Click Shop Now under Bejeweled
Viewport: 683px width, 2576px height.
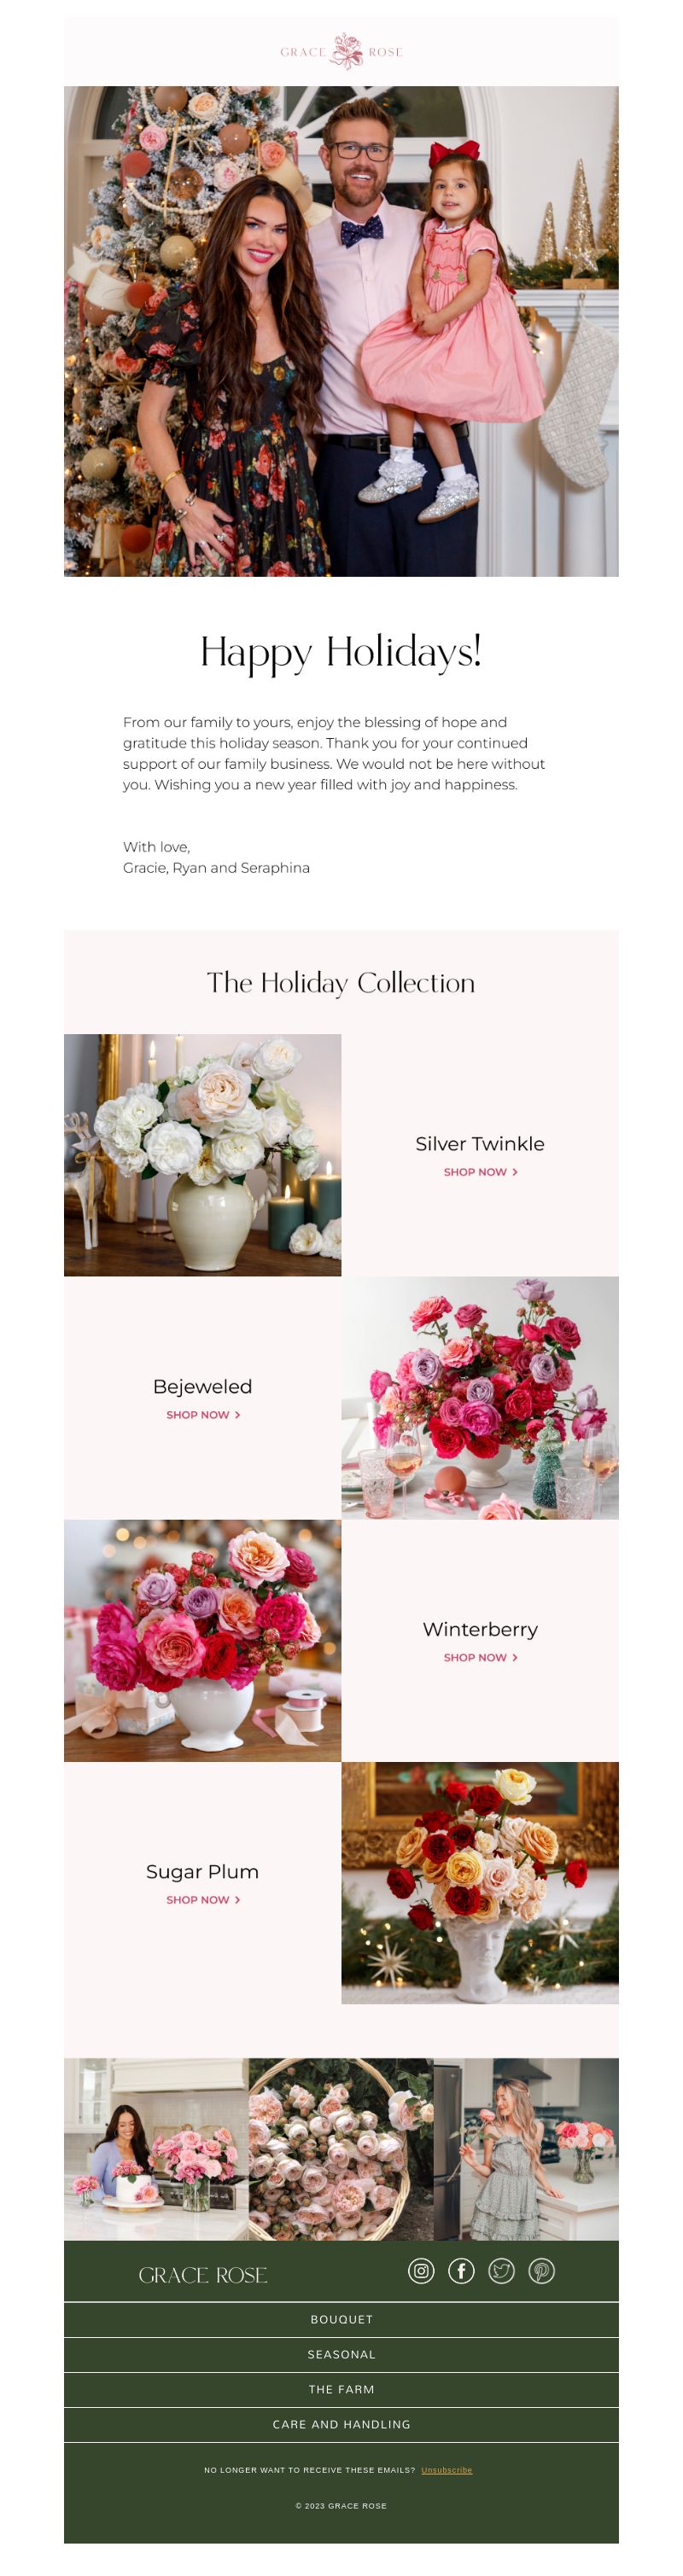pyautogui.click(x=203, y=1414)
